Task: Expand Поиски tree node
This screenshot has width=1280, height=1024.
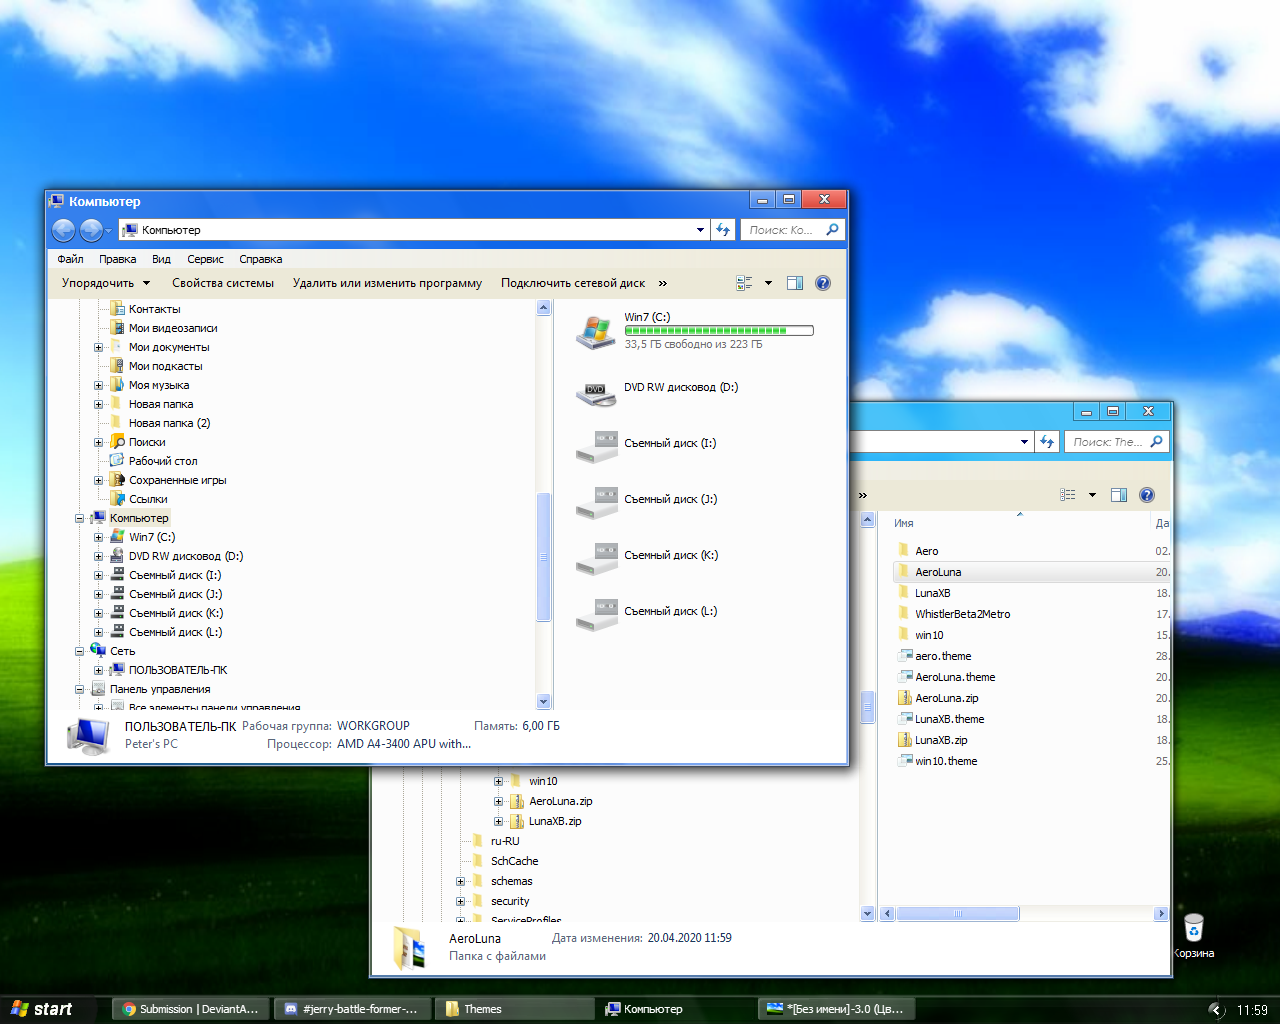Action: (x=99, y=442)
